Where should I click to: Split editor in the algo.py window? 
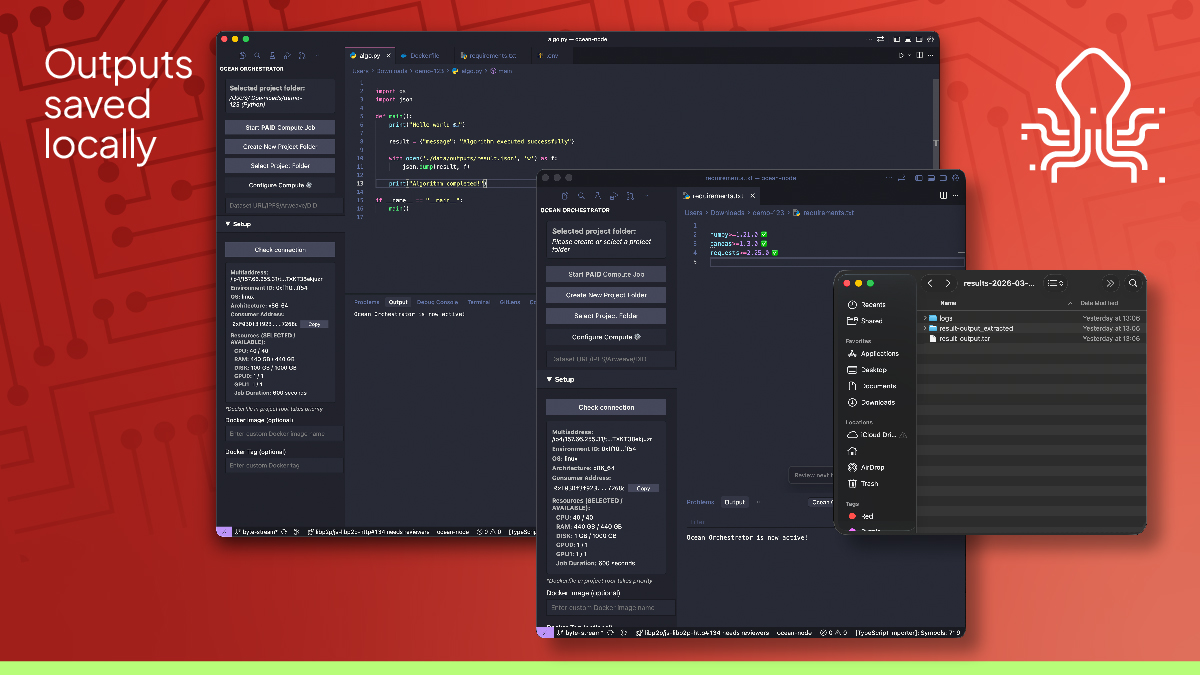click(x=919, y=55)
